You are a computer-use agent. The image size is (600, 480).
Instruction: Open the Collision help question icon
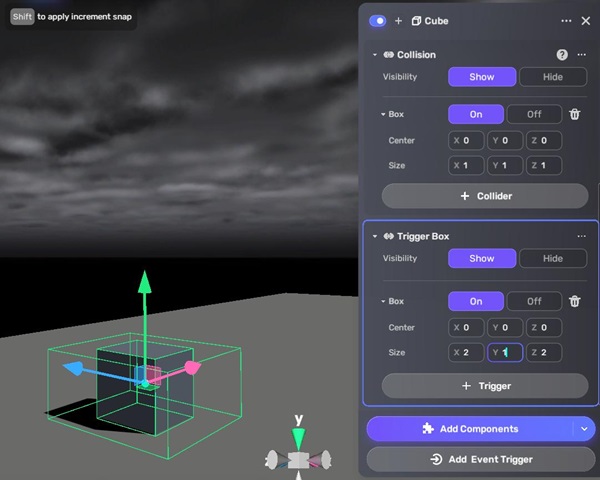[562, 55]
